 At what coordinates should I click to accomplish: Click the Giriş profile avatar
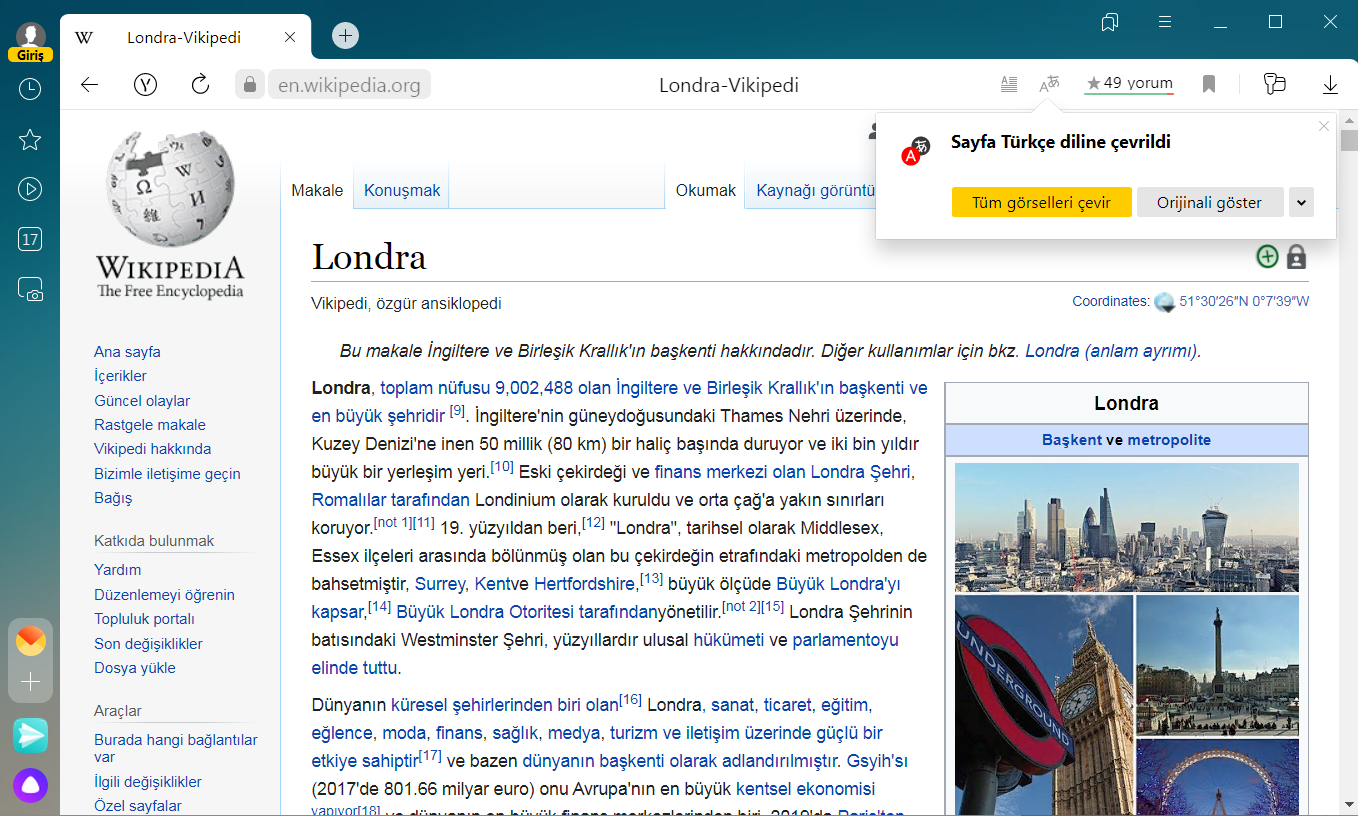point(30,41)
